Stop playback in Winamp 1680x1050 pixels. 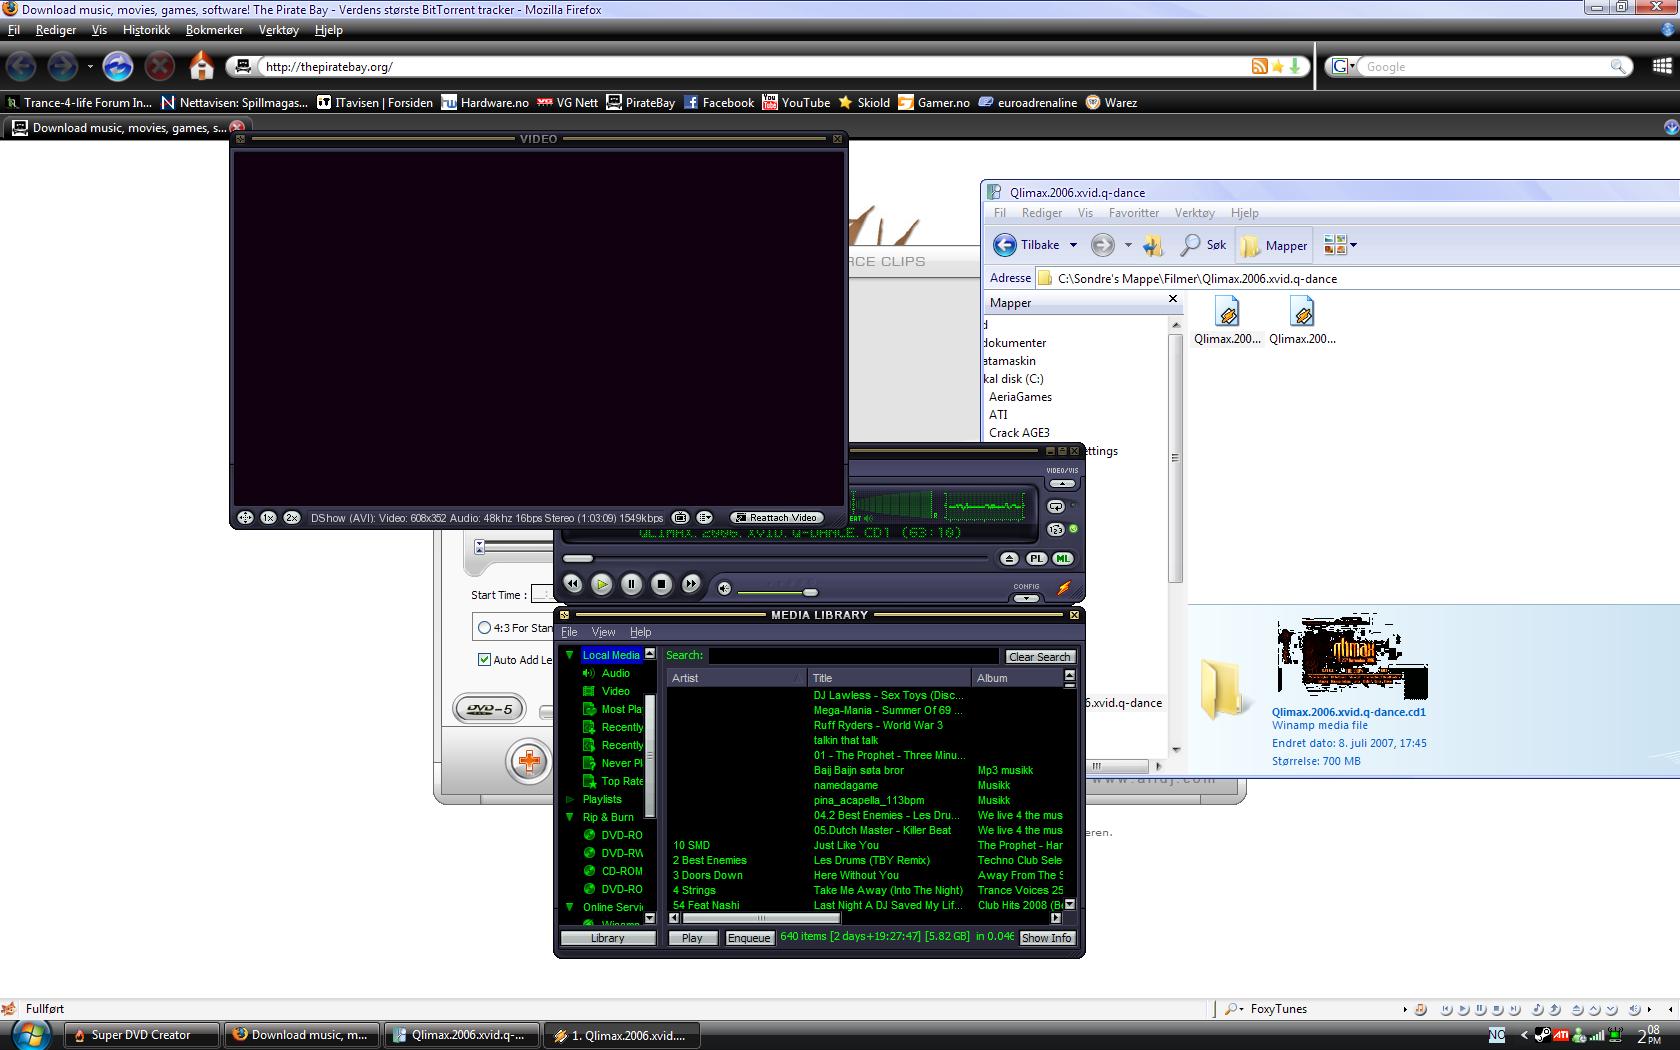coord(661,584)
